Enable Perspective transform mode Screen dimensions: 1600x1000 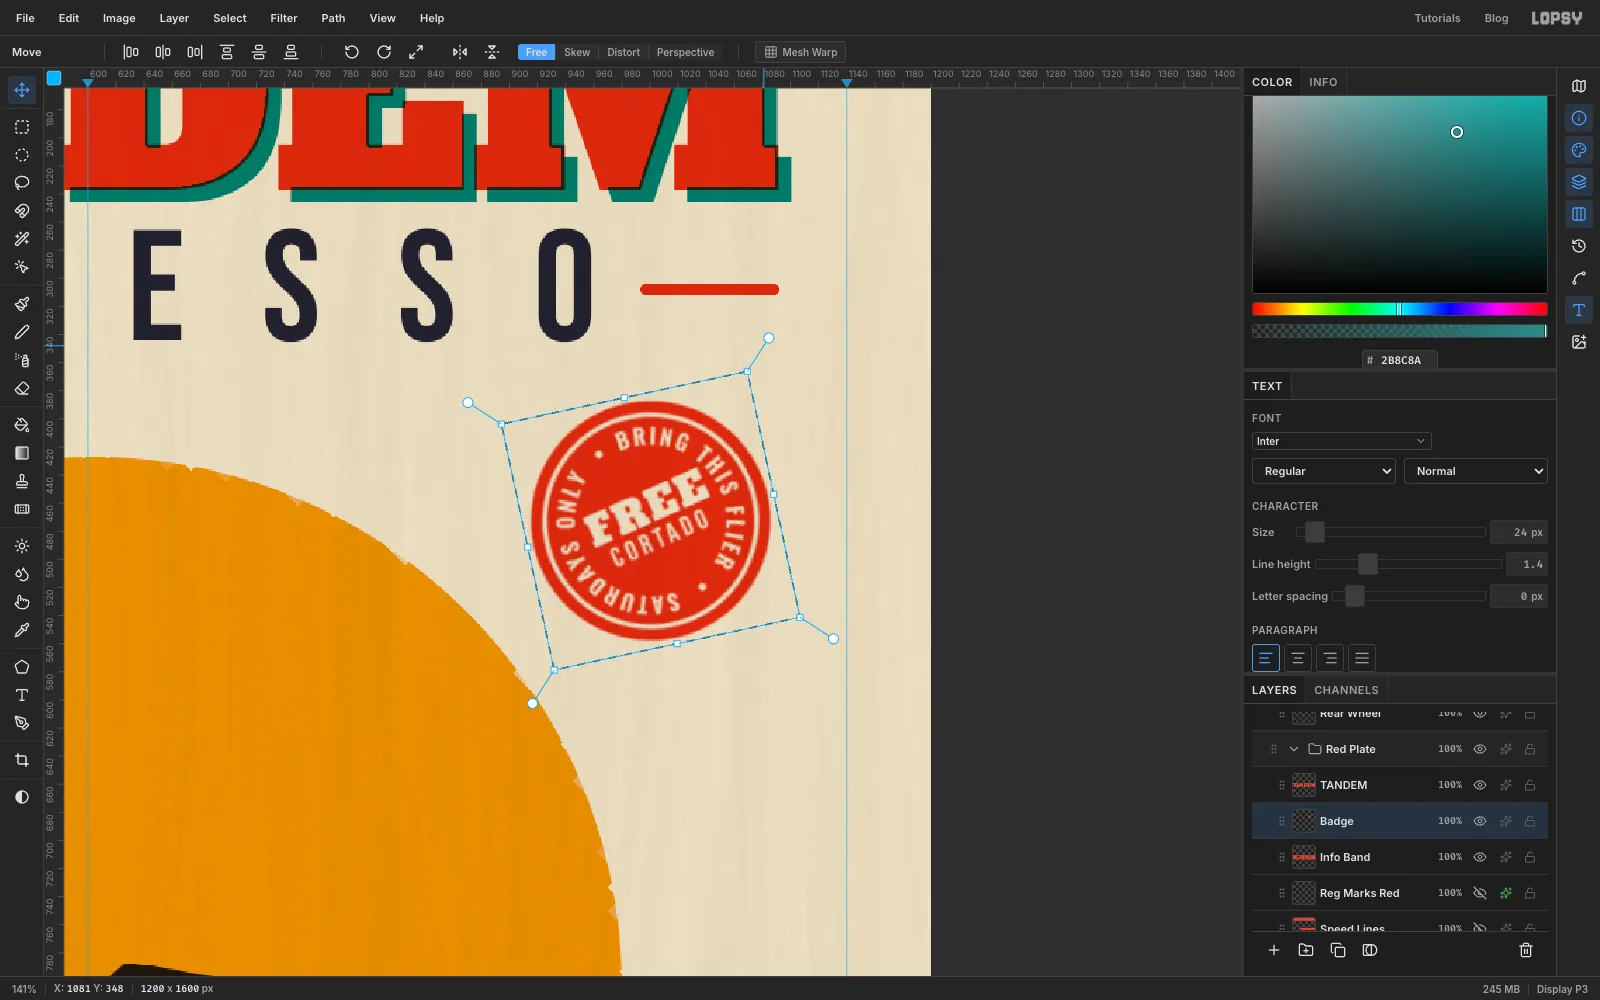click(x=685, y=52)
